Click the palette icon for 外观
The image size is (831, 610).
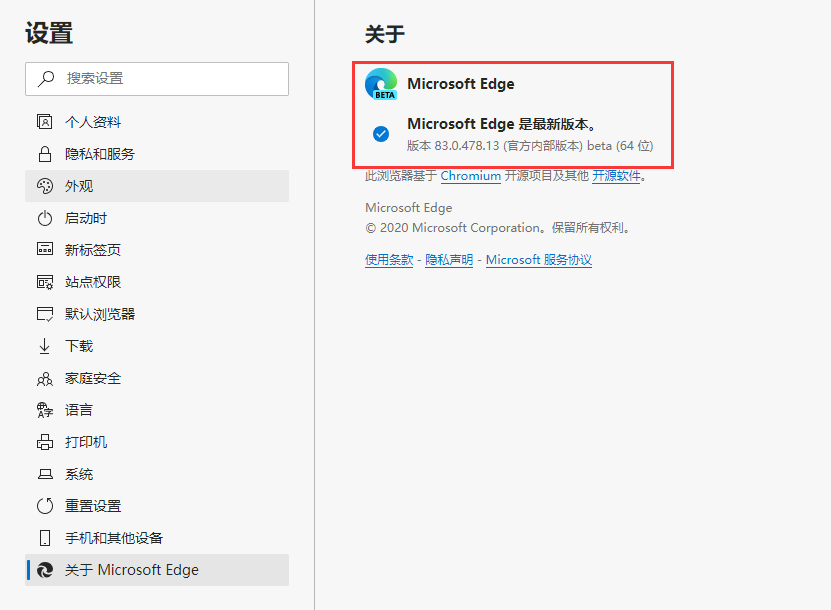(44, 186)
